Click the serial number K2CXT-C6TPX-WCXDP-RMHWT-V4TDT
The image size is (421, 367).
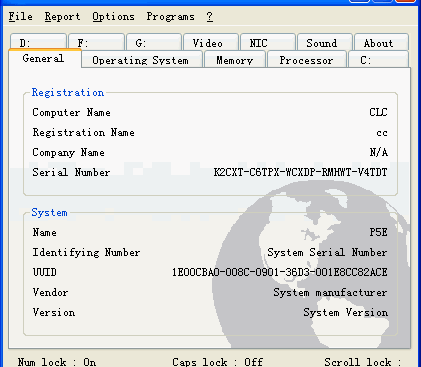301,172
